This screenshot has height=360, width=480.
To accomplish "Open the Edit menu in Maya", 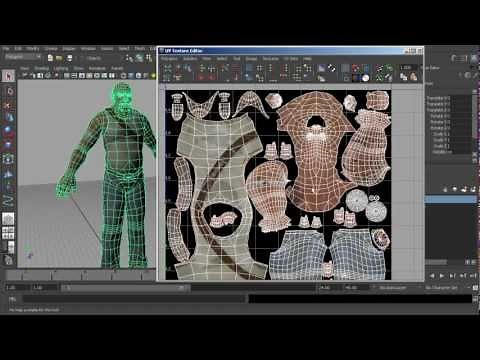I will pos(18,49).
